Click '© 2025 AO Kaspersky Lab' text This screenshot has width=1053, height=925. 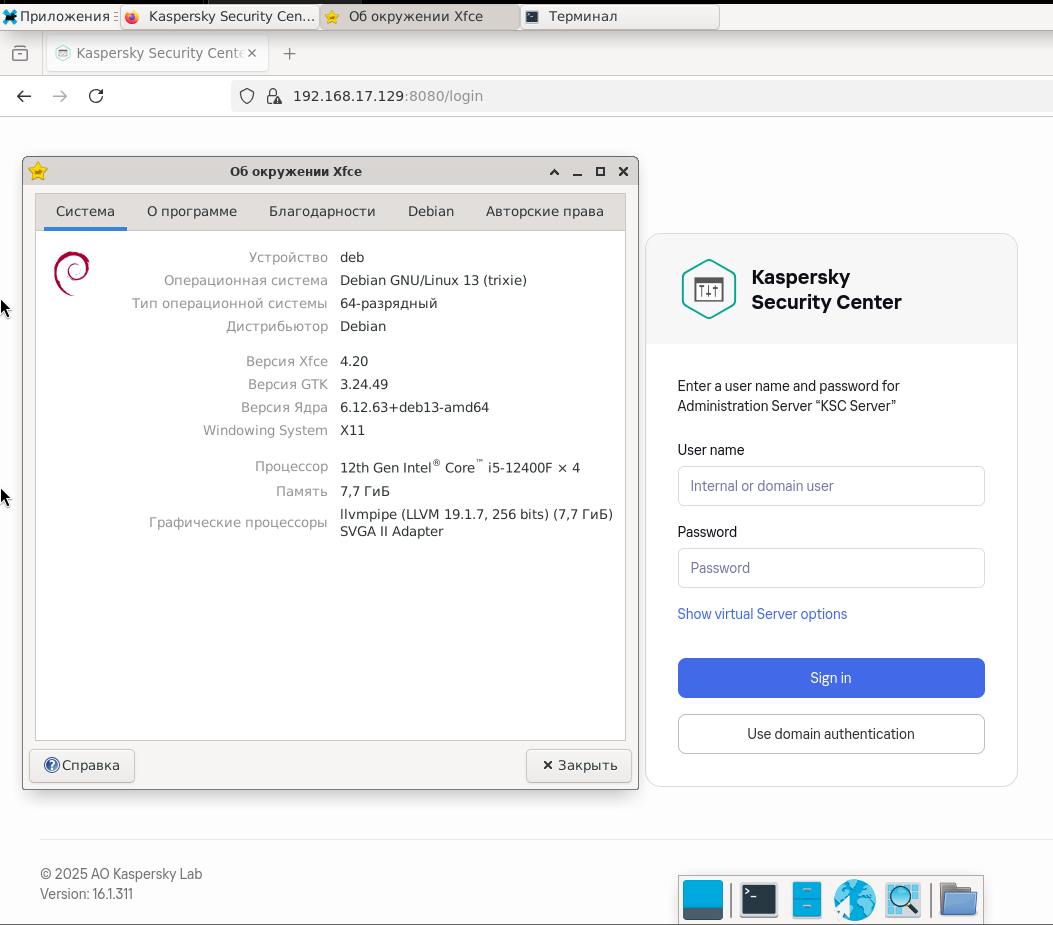[x=121, y=874]
